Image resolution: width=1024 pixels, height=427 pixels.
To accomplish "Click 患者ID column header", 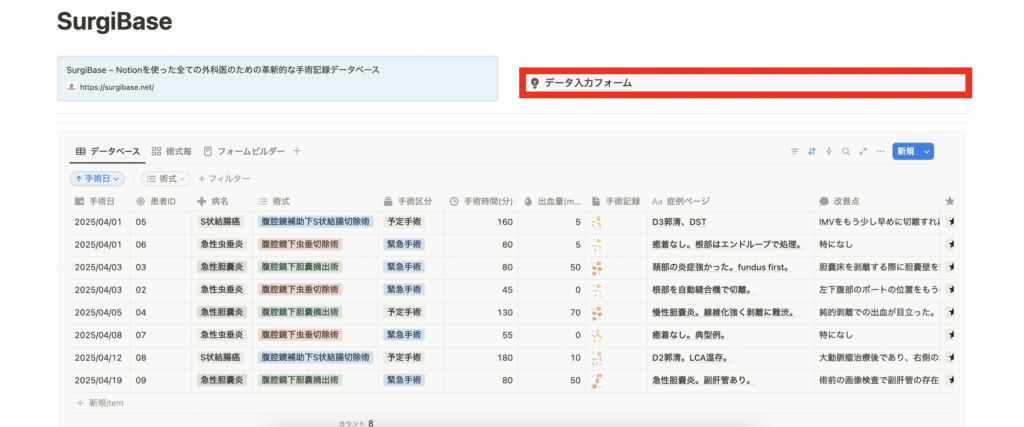I will (161, 201).
